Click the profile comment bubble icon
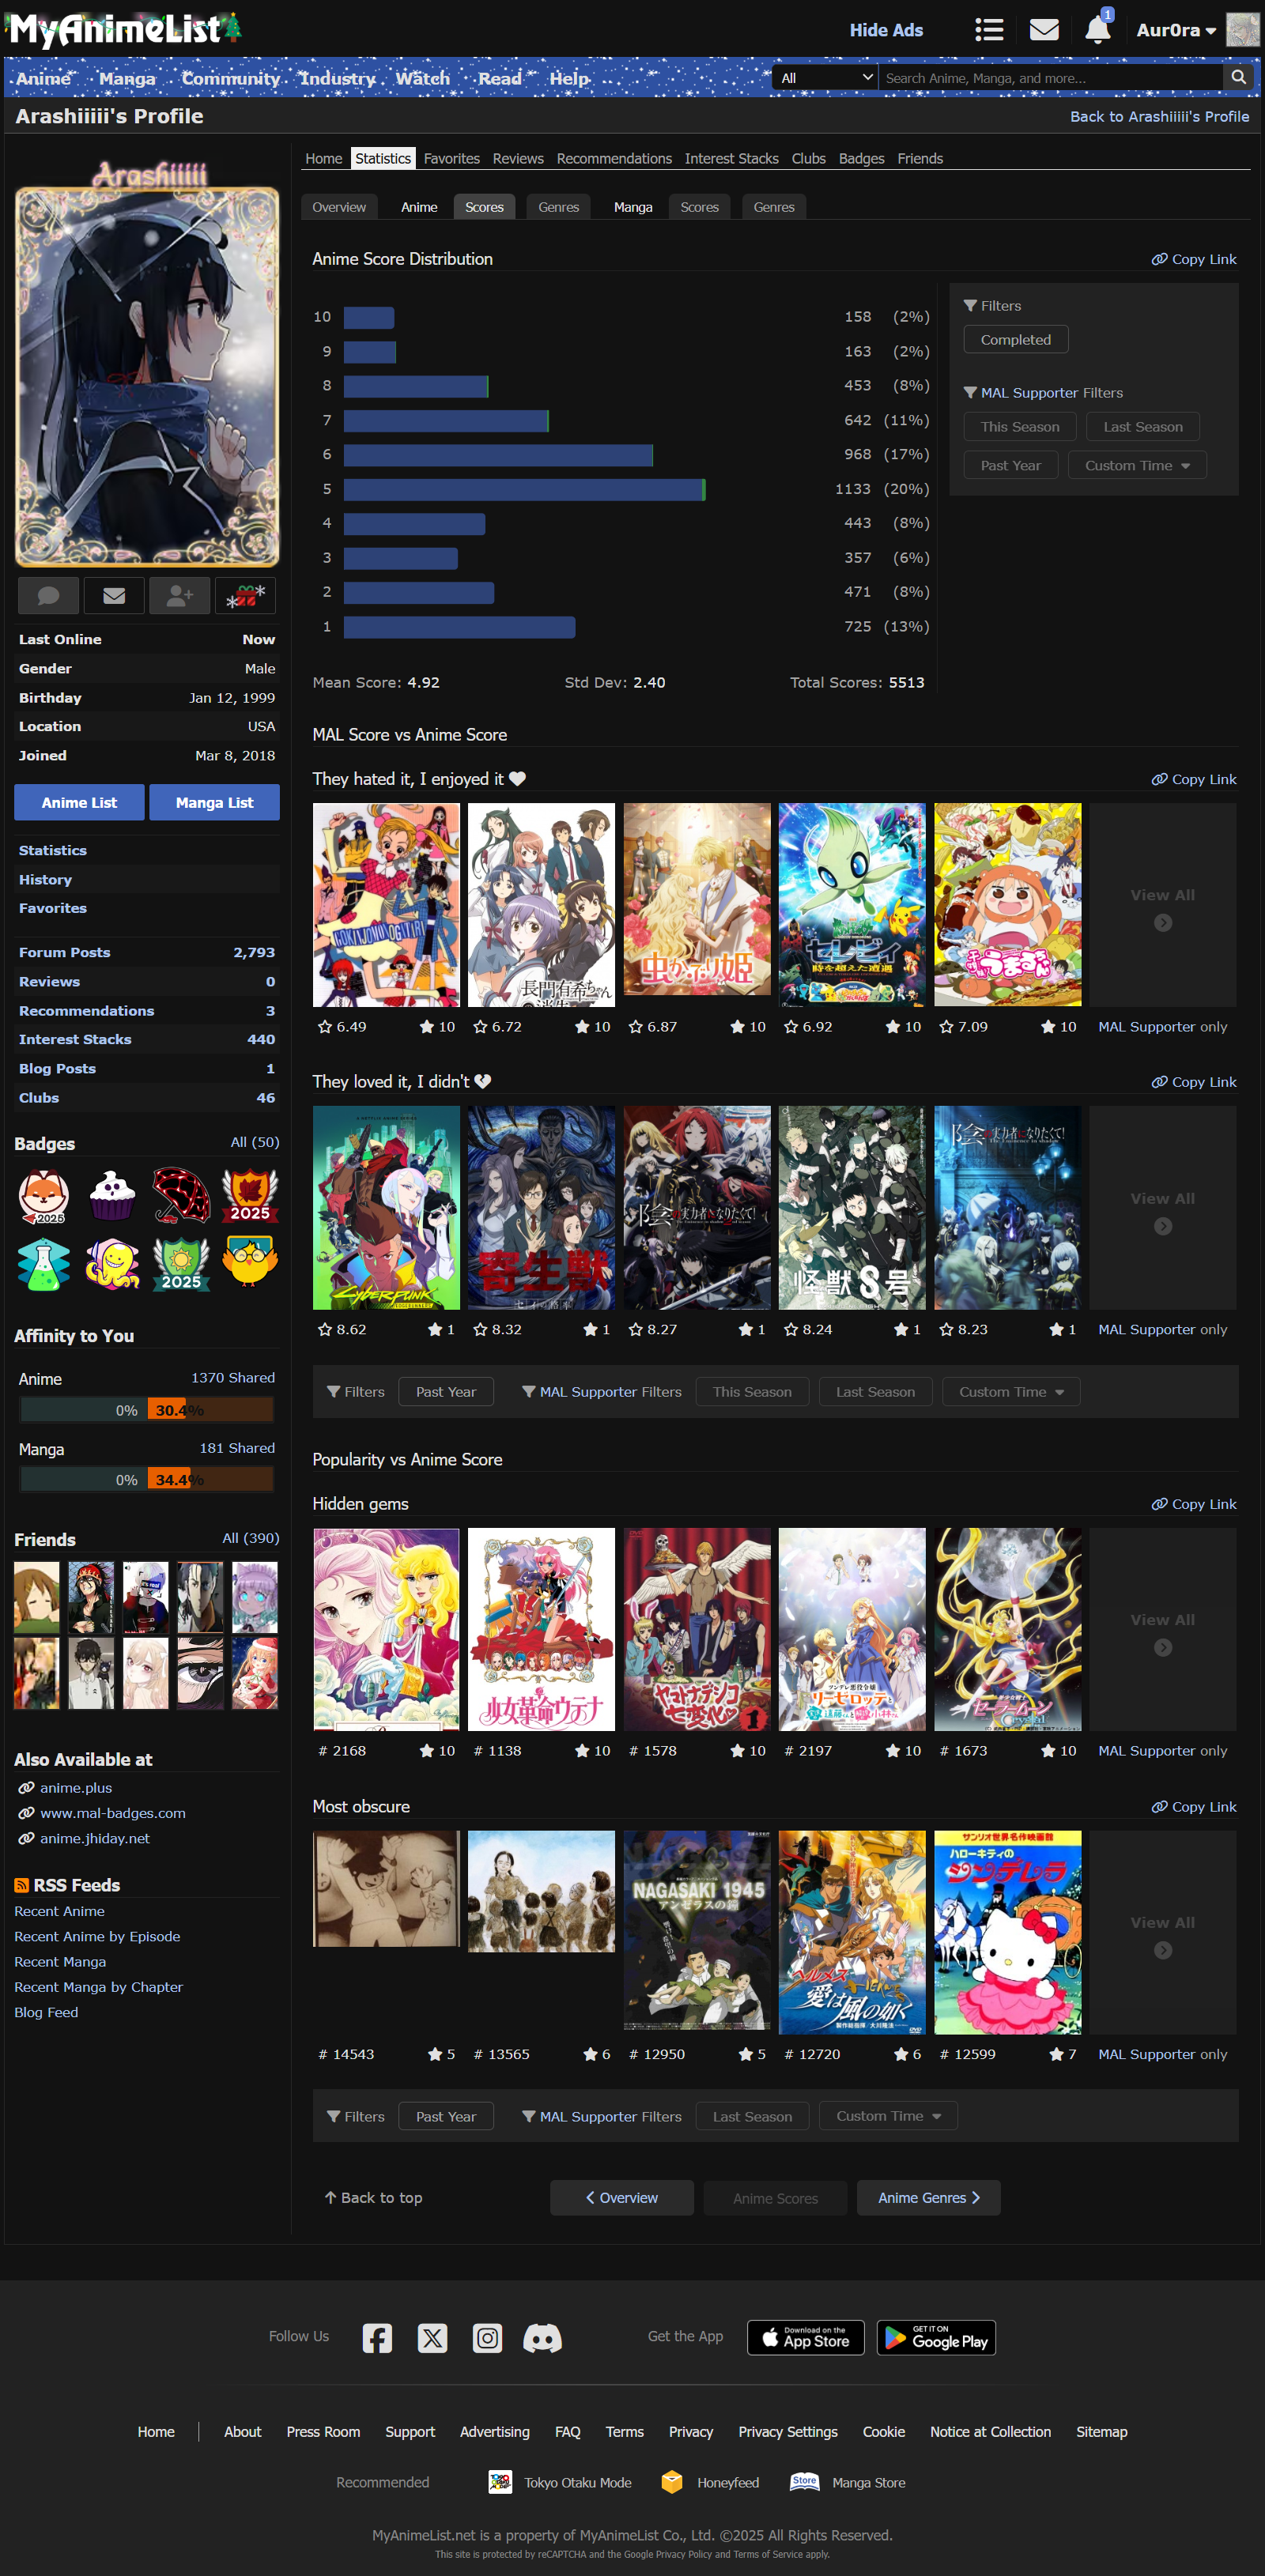The height and width of the screenshot is (2576, 1265). (48, 595)
